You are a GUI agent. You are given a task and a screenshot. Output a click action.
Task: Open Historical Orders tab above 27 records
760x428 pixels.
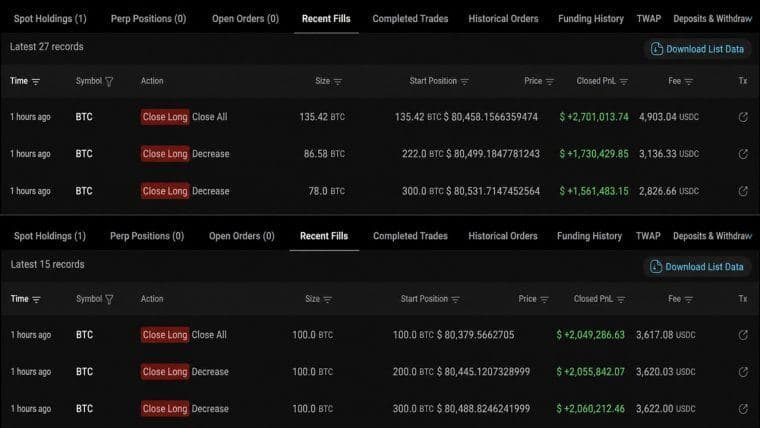coord(503,18)
